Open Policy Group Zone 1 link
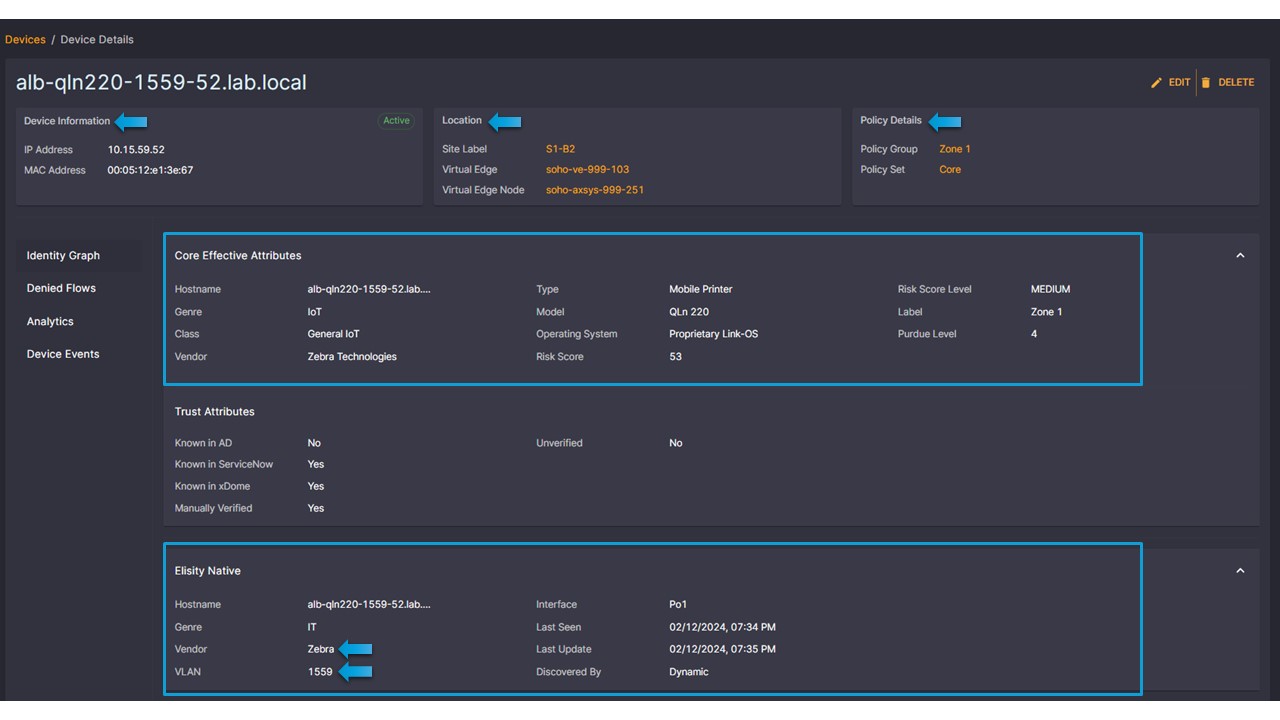This screenshot has width=1280, height=720. click(955, 149)
